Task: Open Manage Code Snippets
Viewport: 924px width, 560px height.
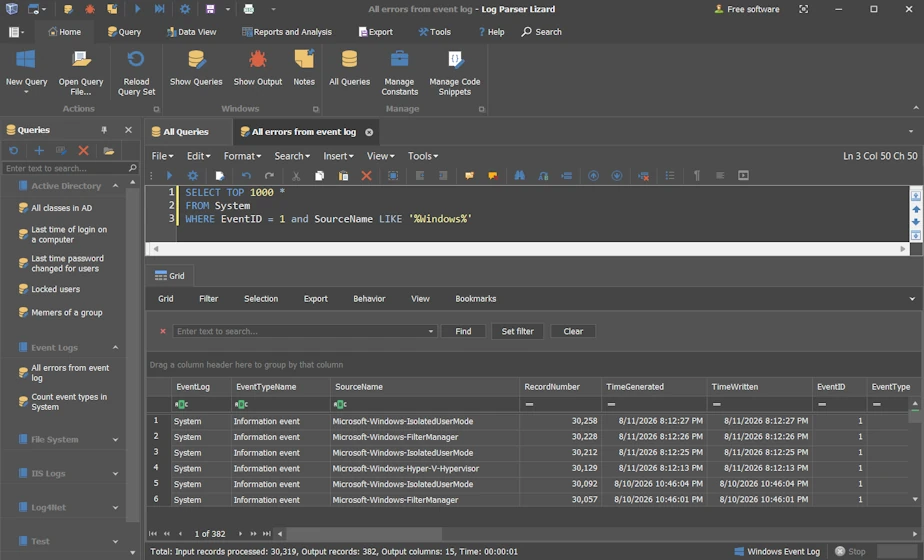Action: 454,73
